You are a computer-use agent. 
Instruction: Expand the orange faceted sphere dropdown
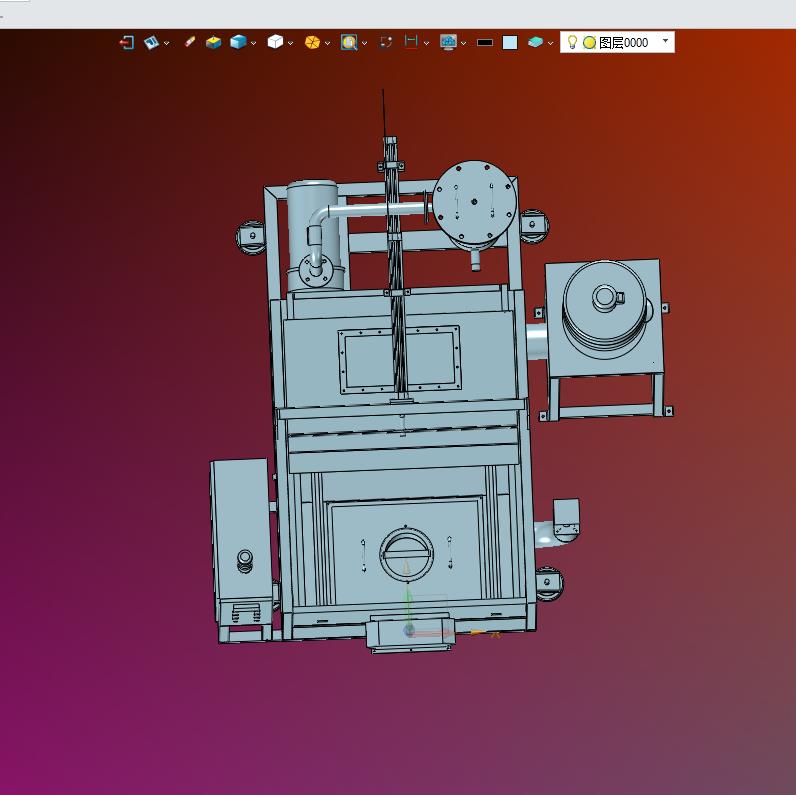tap(327, 44)
